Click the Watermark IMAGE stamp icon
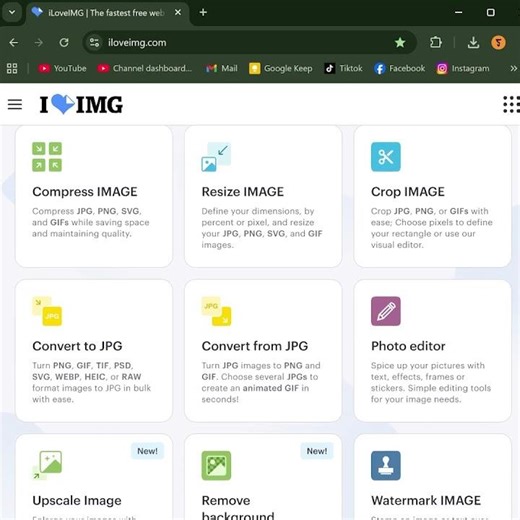The width and height of the screenshot is (520, 520). tap(386, 465)
